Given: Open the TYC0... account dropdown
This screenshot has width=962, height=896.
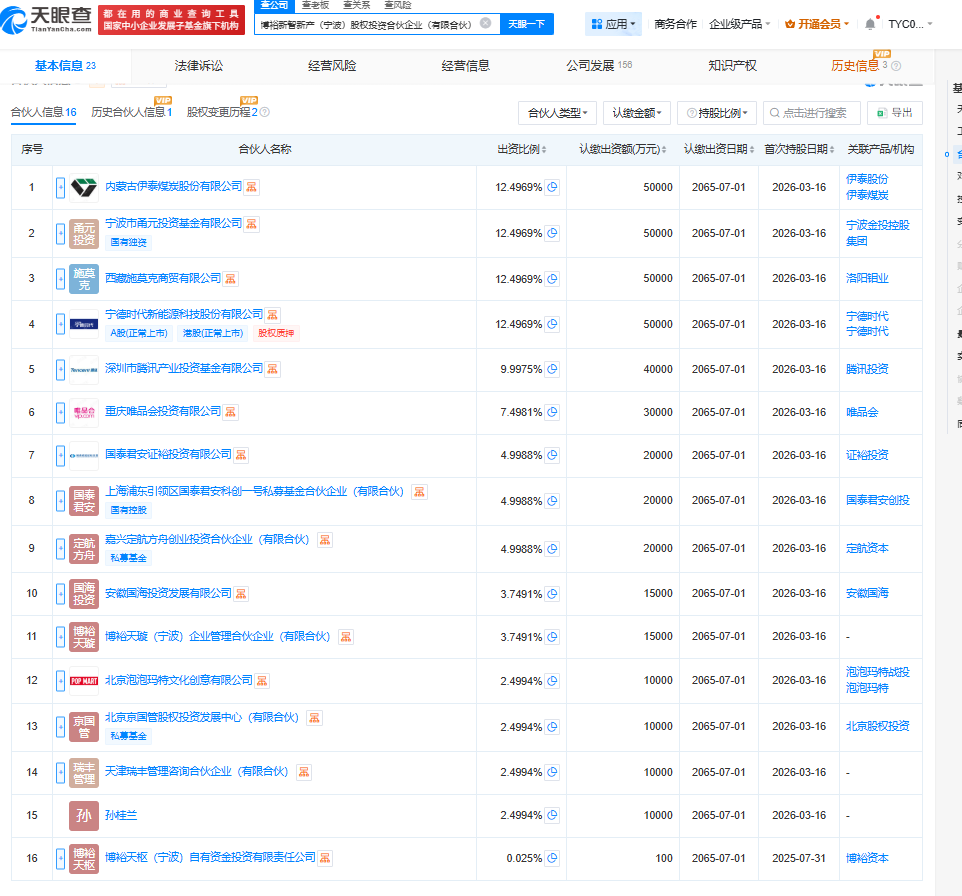Looking at the screenshot, I should pos(910,24).
